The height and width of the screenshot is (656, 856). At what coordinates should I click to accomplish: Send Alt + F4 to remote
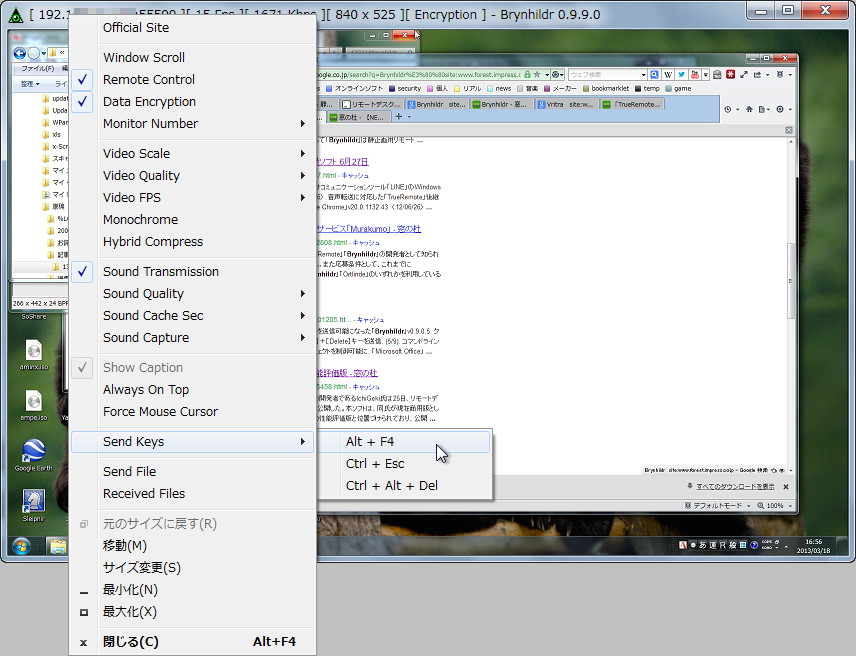(405, 442)
